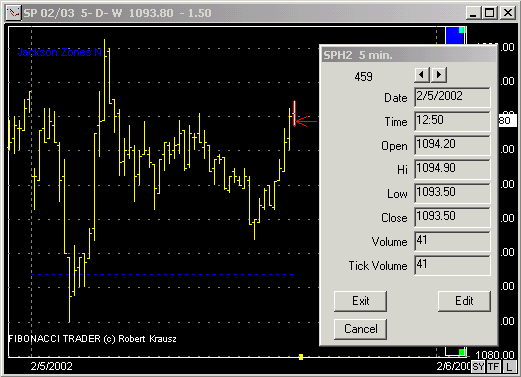Click the chart window system menu icon

14,13
